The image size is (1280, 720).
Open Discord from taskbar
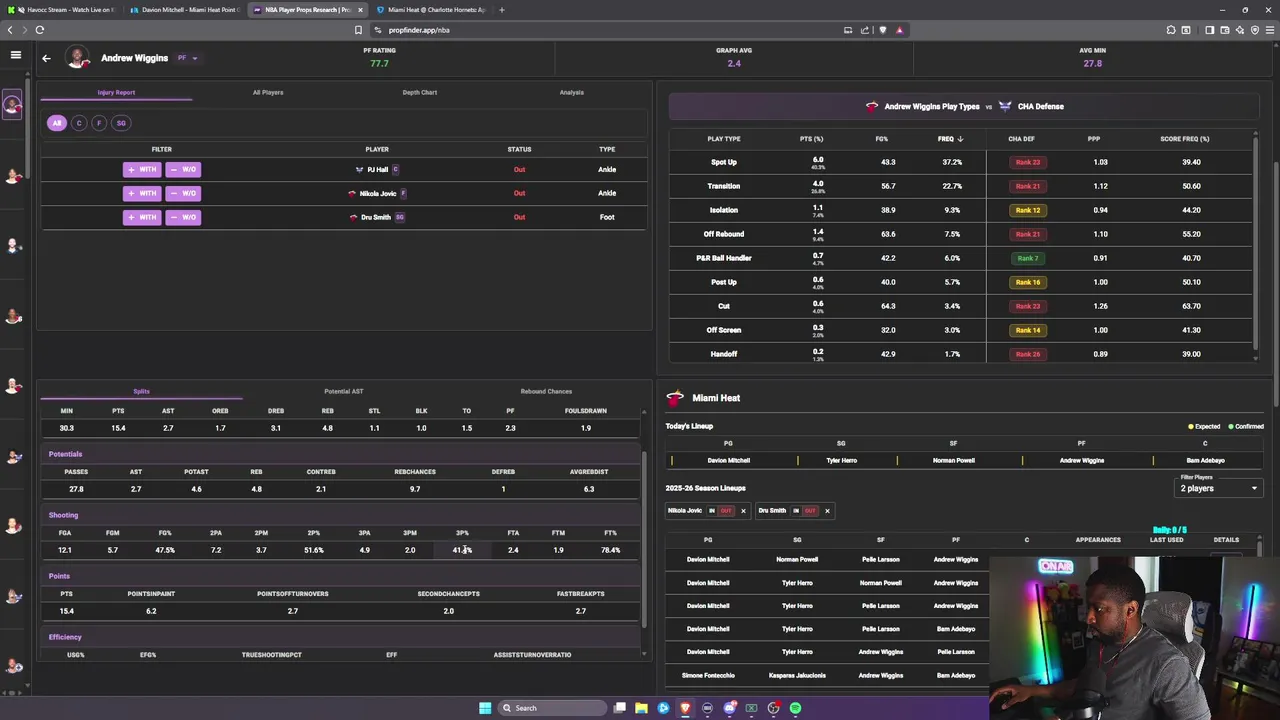pos(730,708)
